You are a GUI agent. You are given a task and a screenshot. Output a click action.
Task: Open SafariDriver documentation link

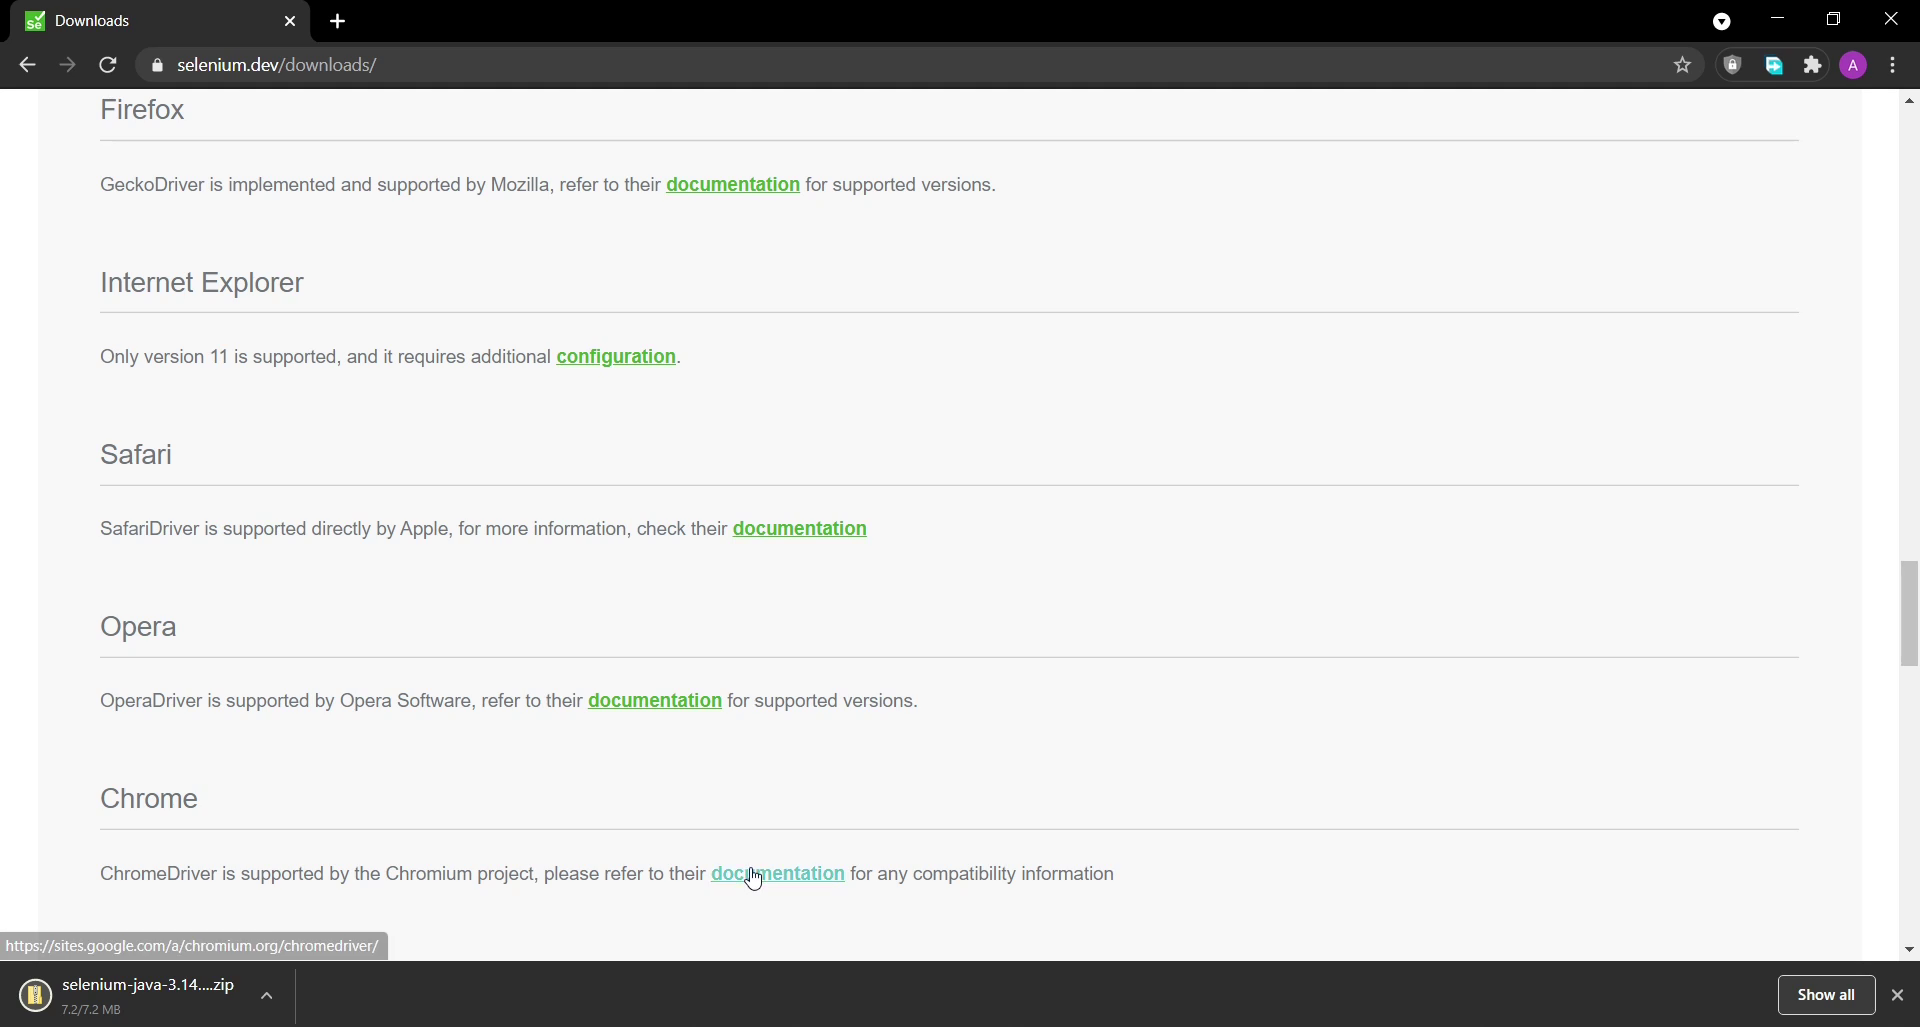[x=799, y=529]
